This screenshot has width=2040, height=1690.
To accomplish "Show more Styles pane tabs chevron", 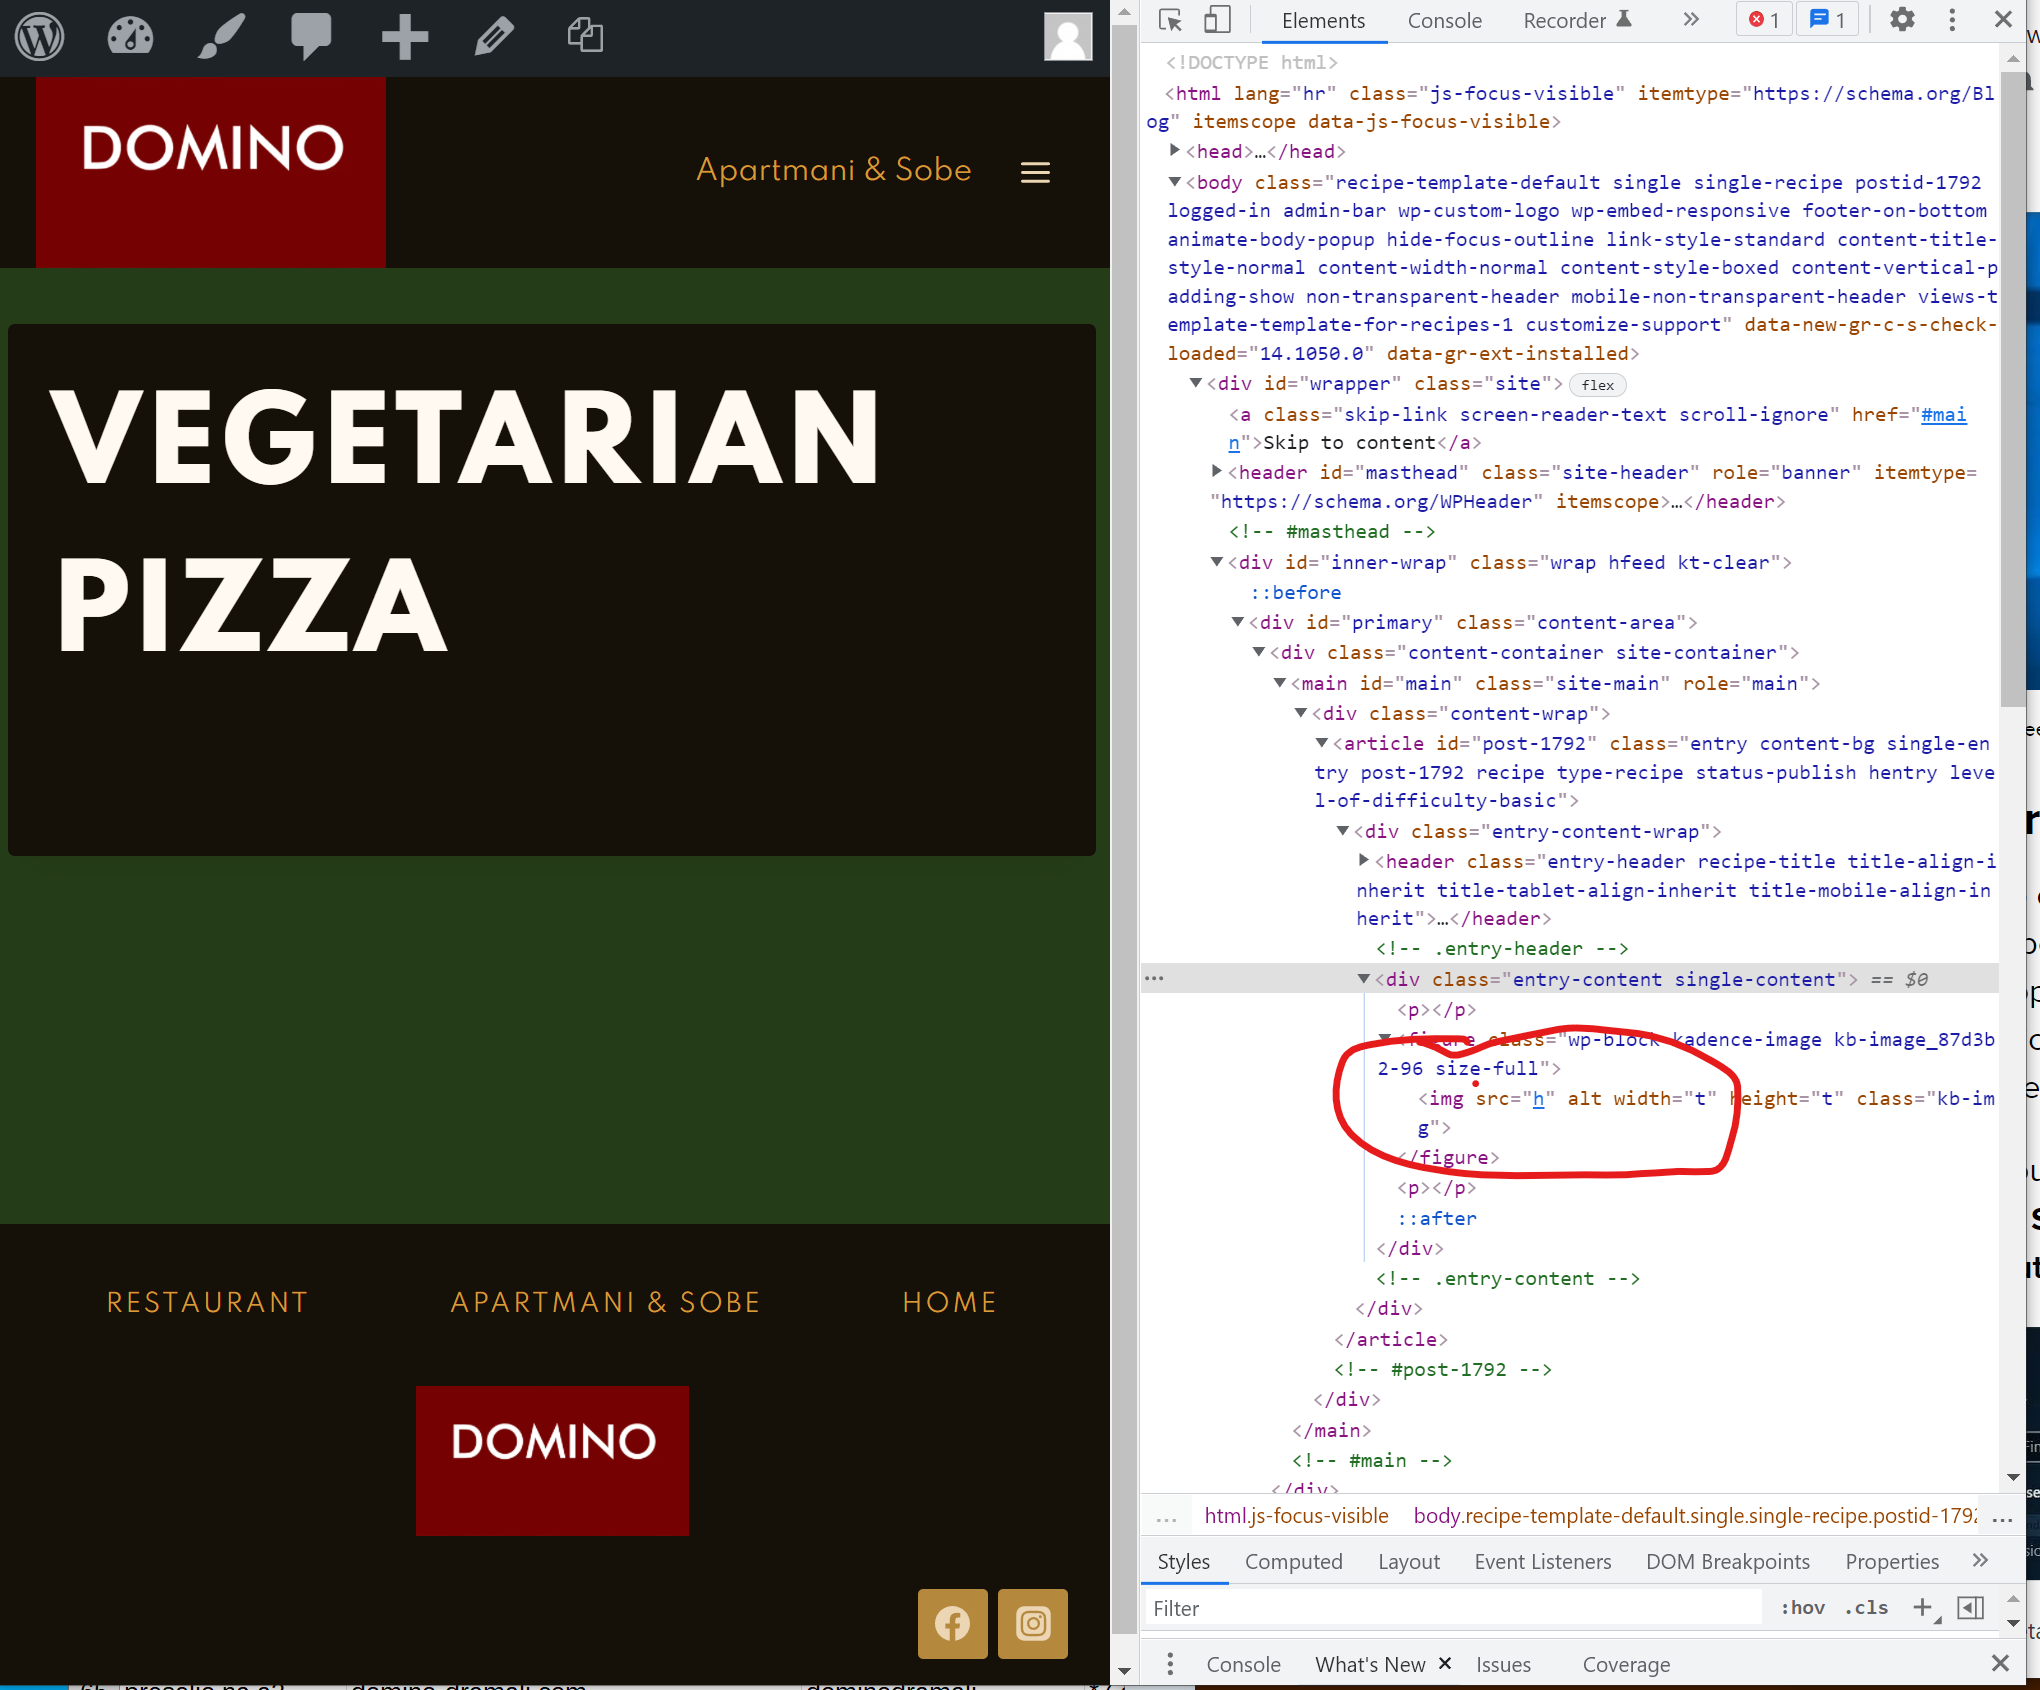I will [1980, 1561].
